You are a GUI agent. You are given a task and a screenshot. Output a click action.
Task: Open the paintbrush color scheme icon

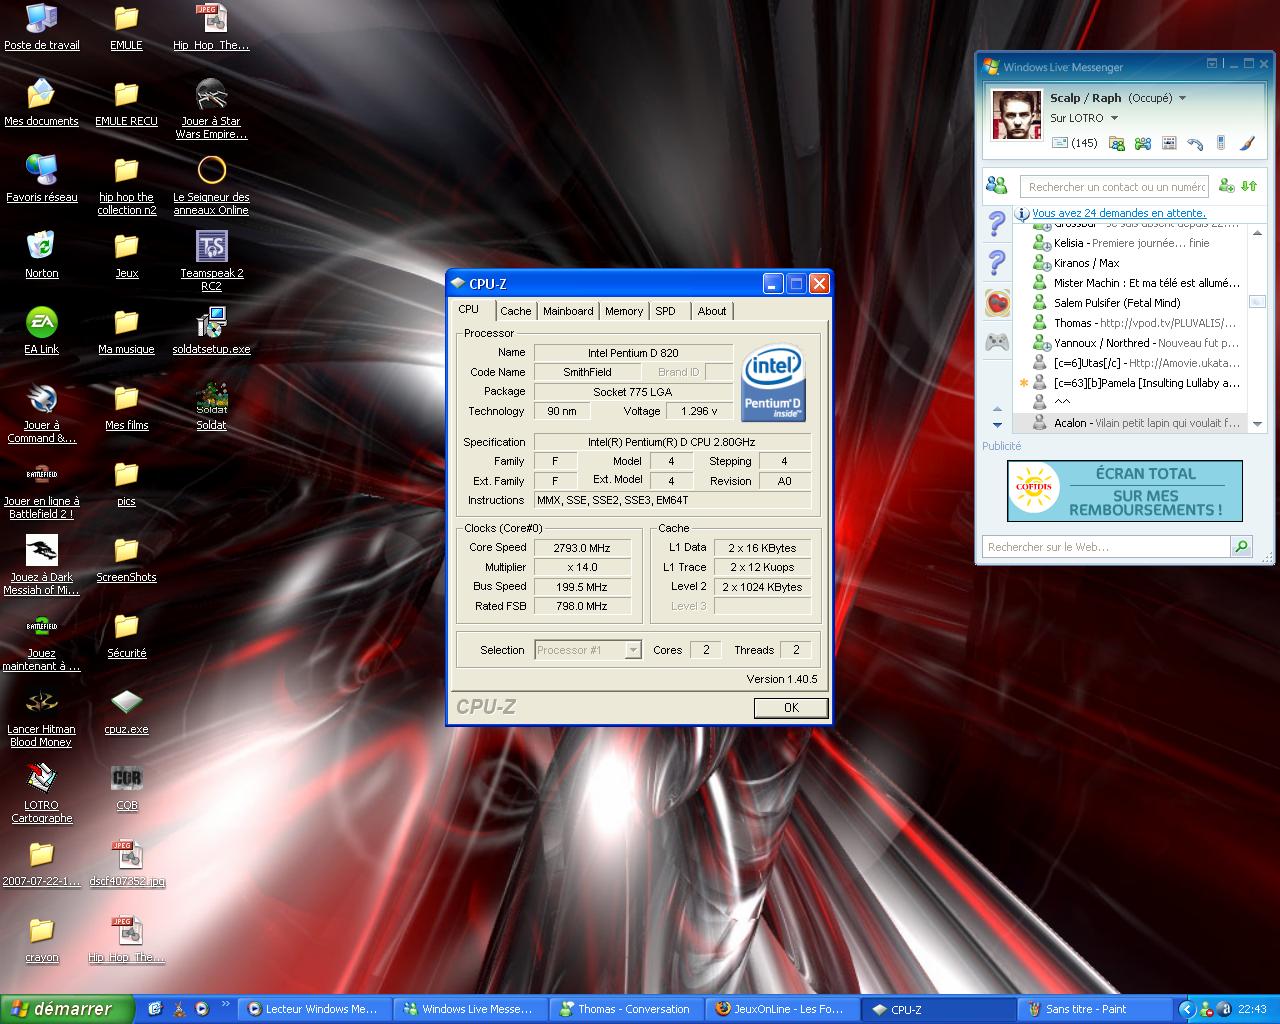(x=1246, y=144)
